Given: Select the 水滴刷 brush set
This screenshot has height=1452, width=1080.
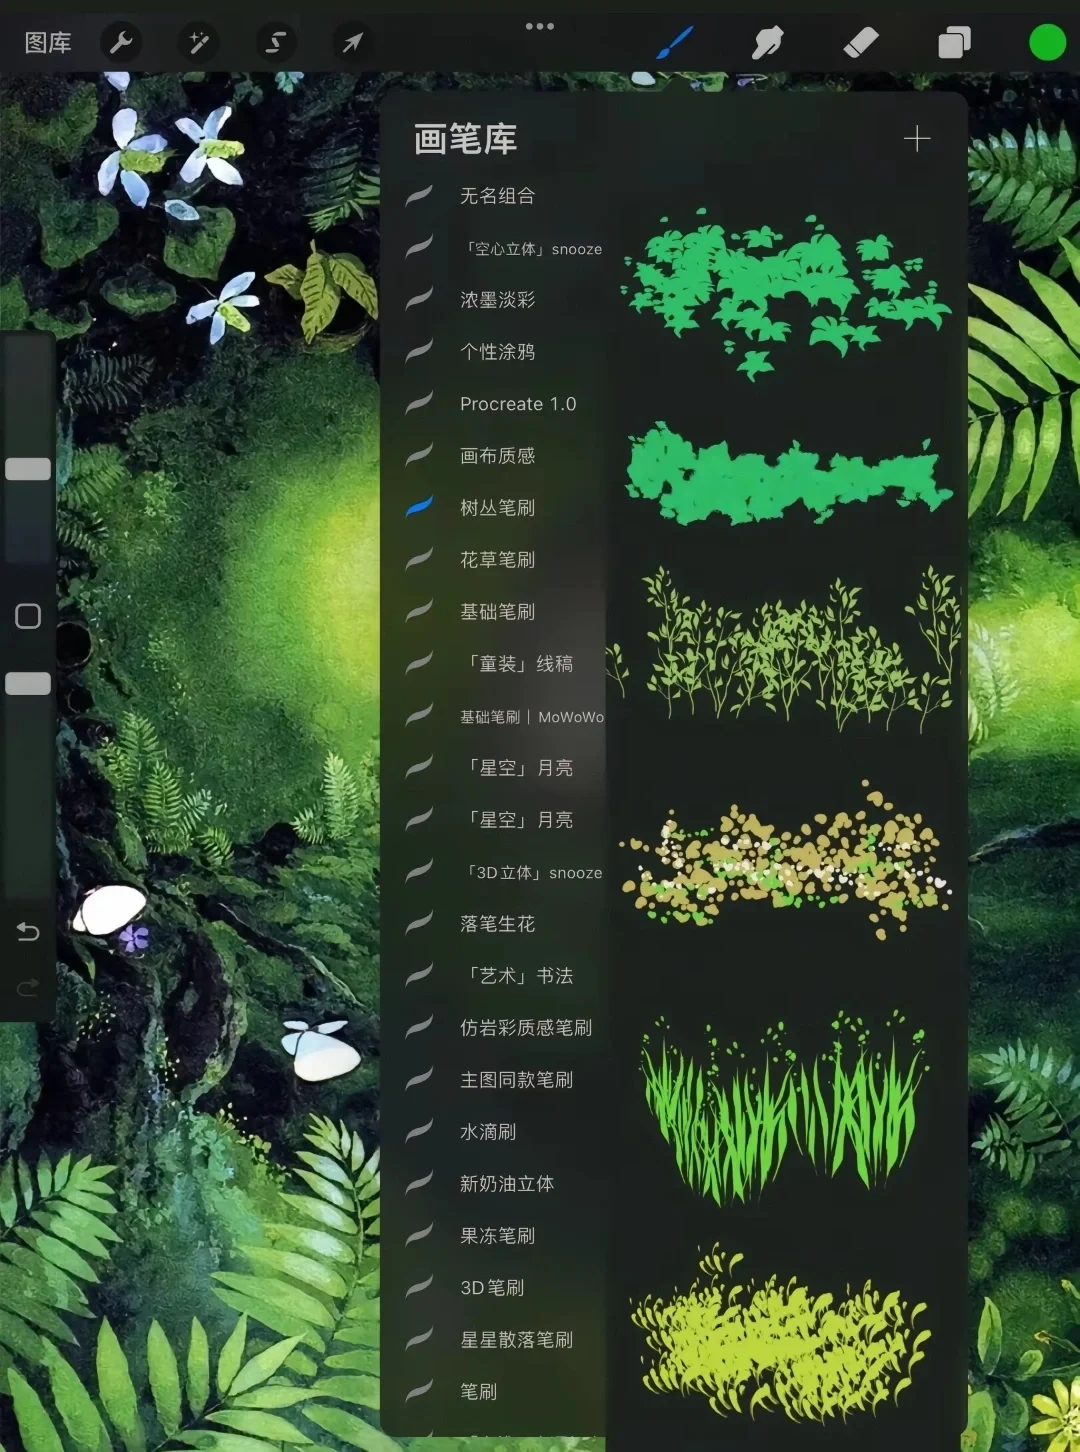Looking at the screenshot, I should point(487,1132).
